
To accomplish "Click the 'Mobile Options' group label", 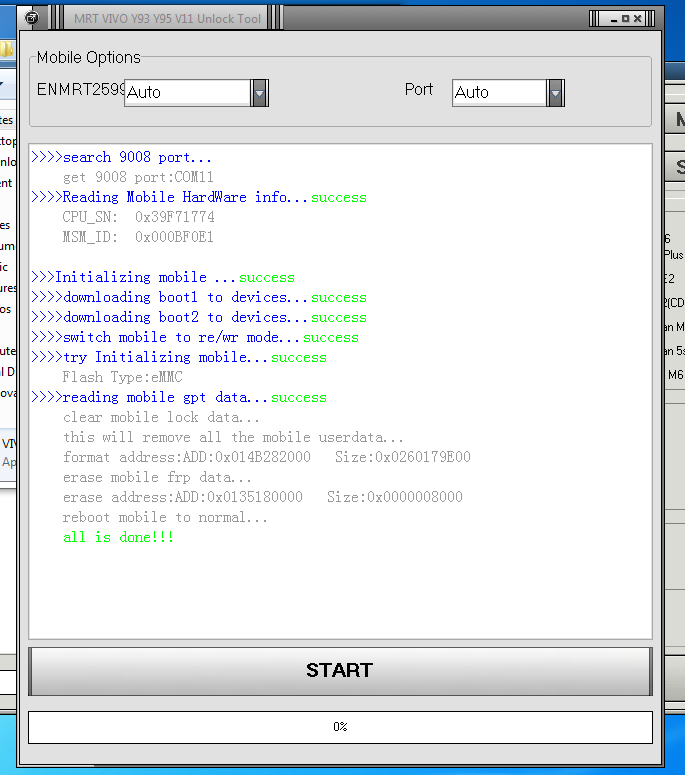I will click(89, 57).
